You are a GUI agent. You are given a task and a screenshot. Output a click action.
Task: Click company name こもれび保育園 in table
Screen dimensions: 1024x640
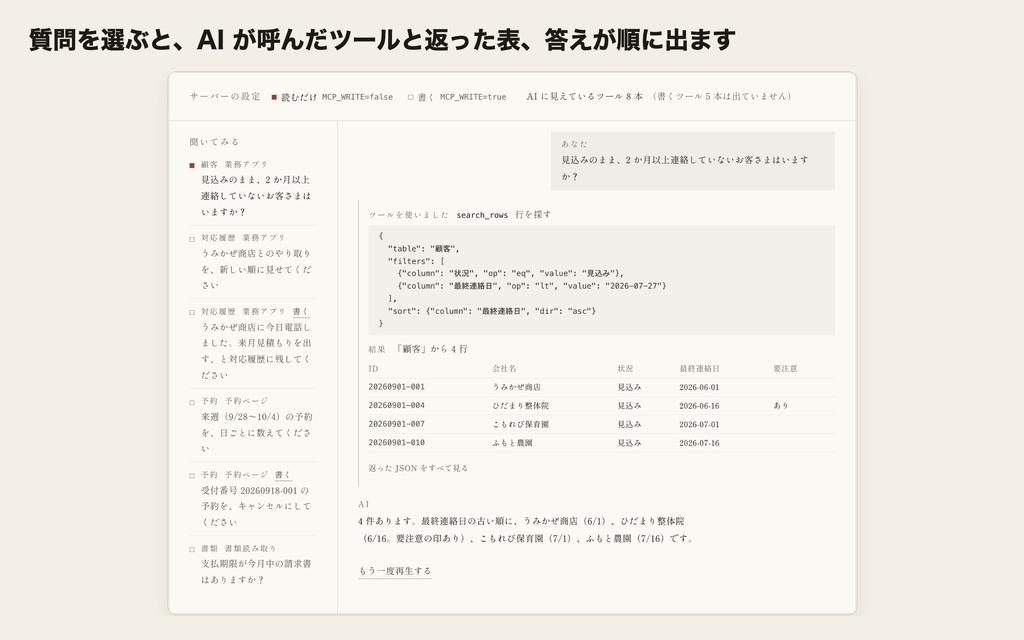[520, 424]
